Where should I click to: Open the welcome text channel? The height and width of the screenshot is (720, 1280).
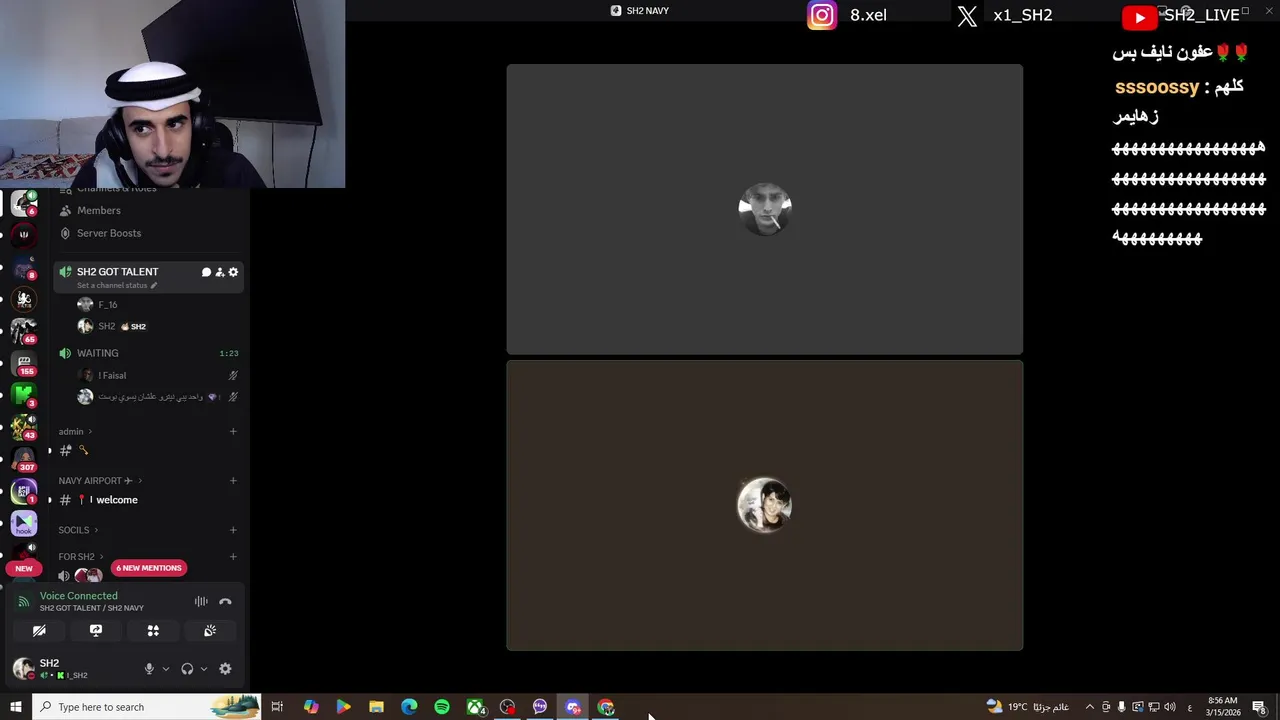click(116, 500)
